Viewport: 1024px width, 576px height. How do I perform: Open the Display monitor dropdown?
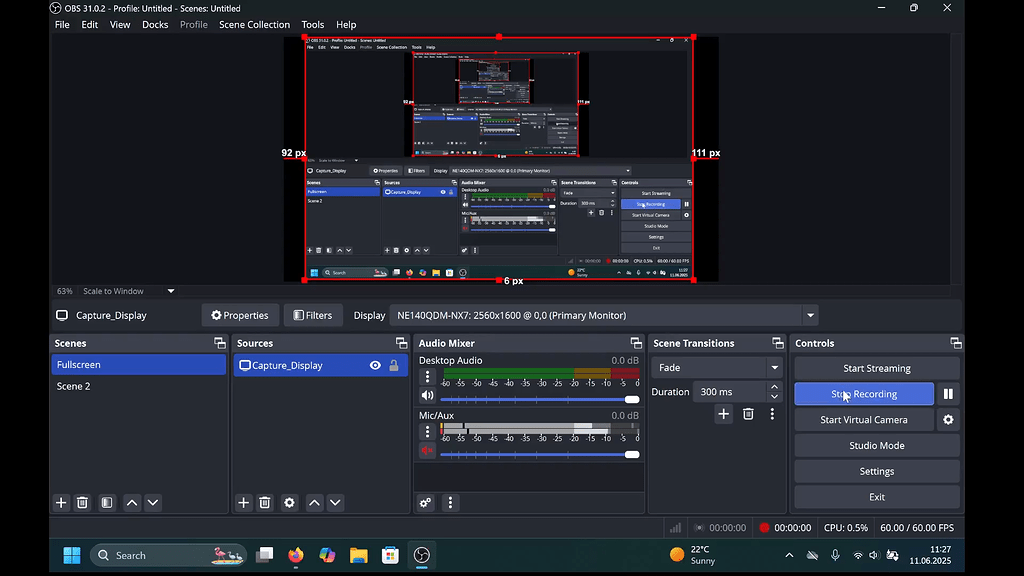(810, 315)
